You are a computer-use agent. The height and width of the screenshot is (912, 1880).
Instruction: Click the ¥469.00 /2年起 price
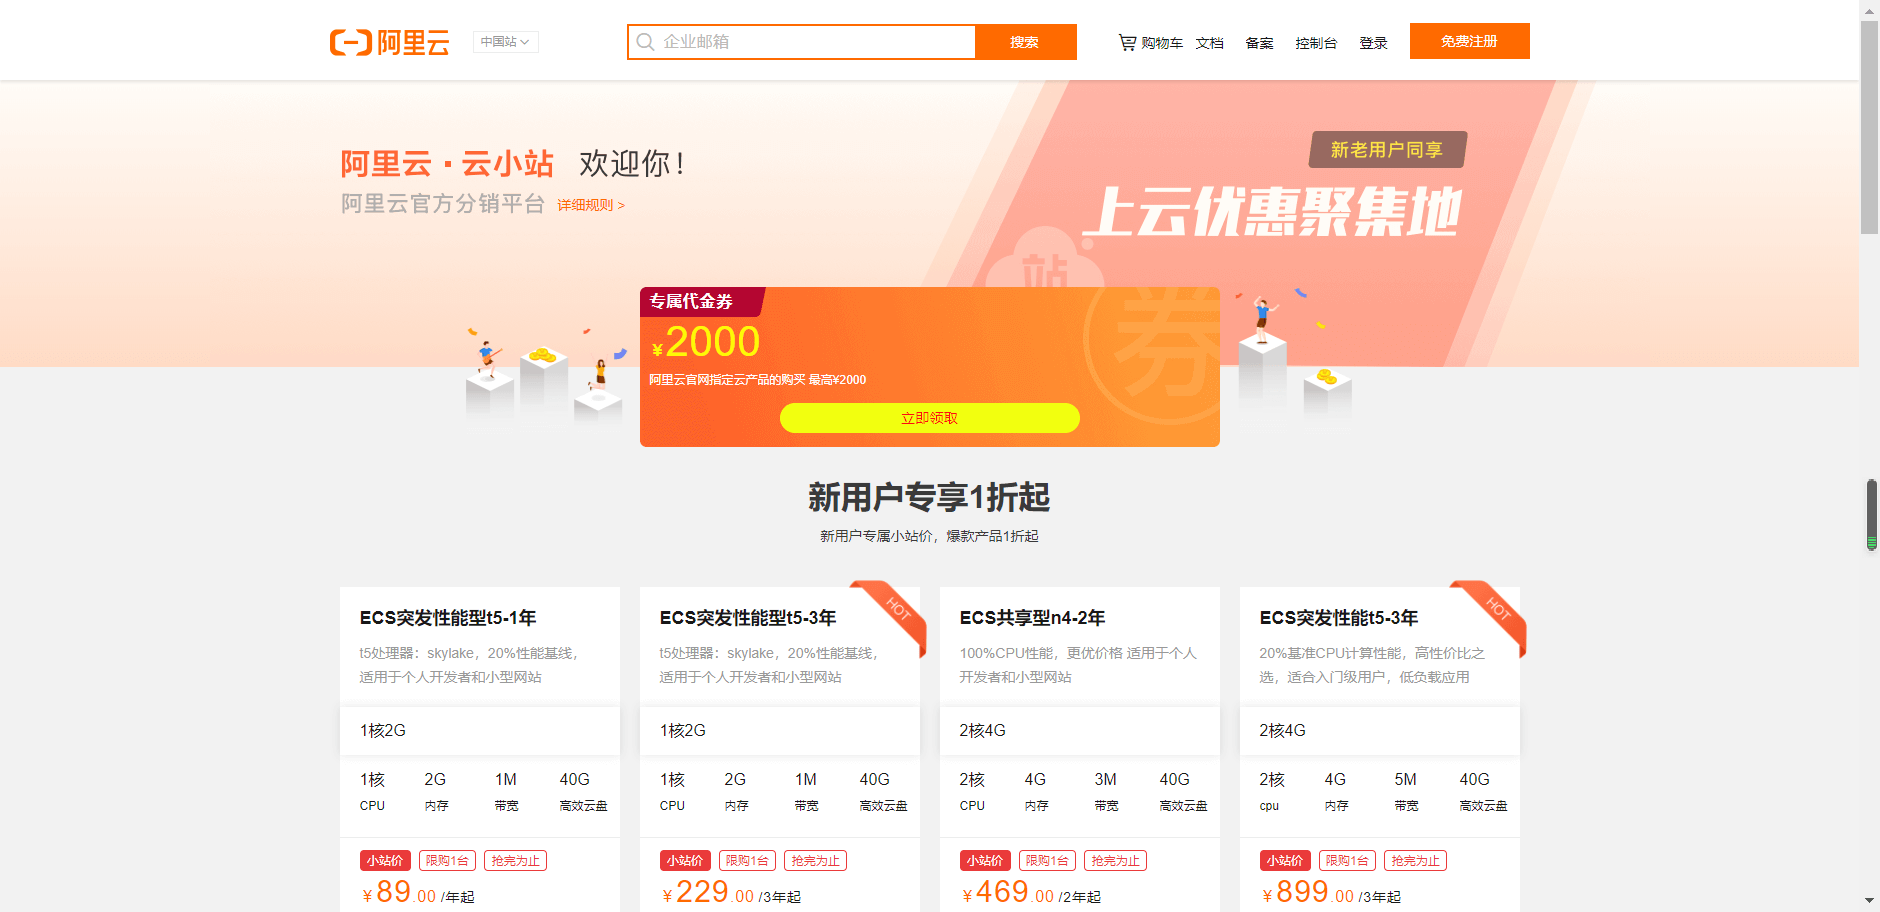click(1031, 892)
